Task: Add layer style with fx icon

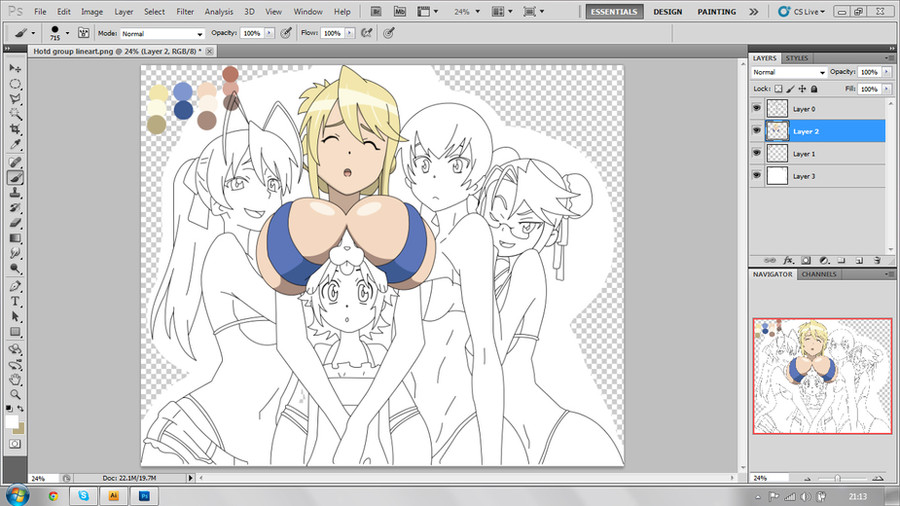Action: (788, 260)
